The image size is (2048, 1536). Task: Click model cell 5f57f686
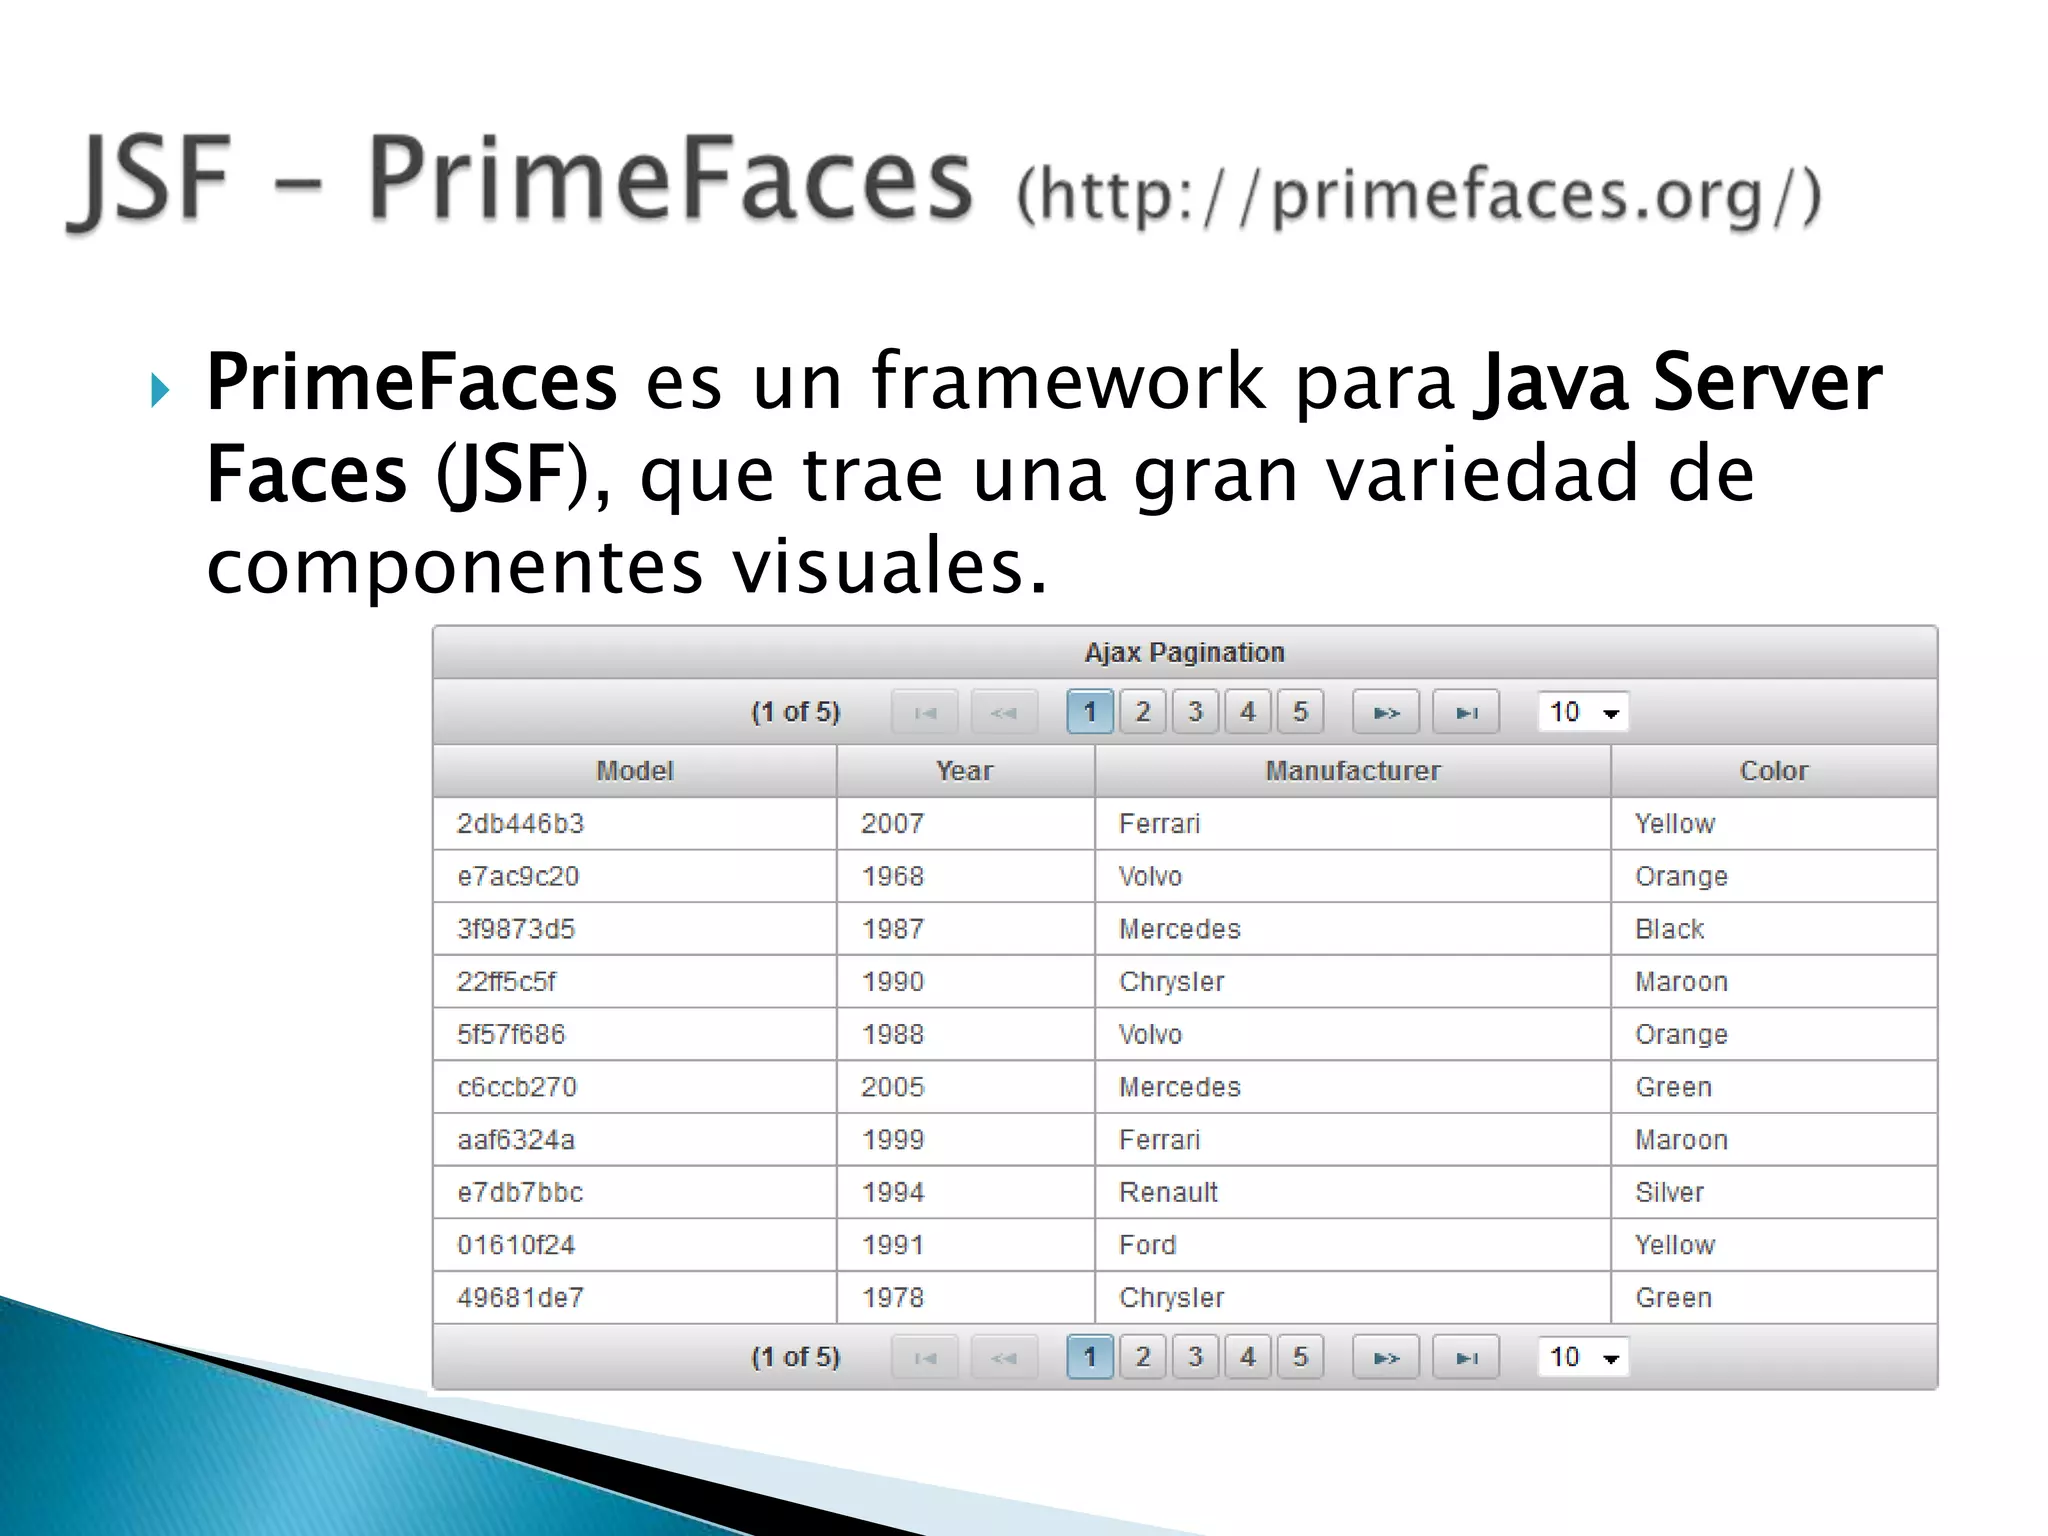(x=635, y=1035)
